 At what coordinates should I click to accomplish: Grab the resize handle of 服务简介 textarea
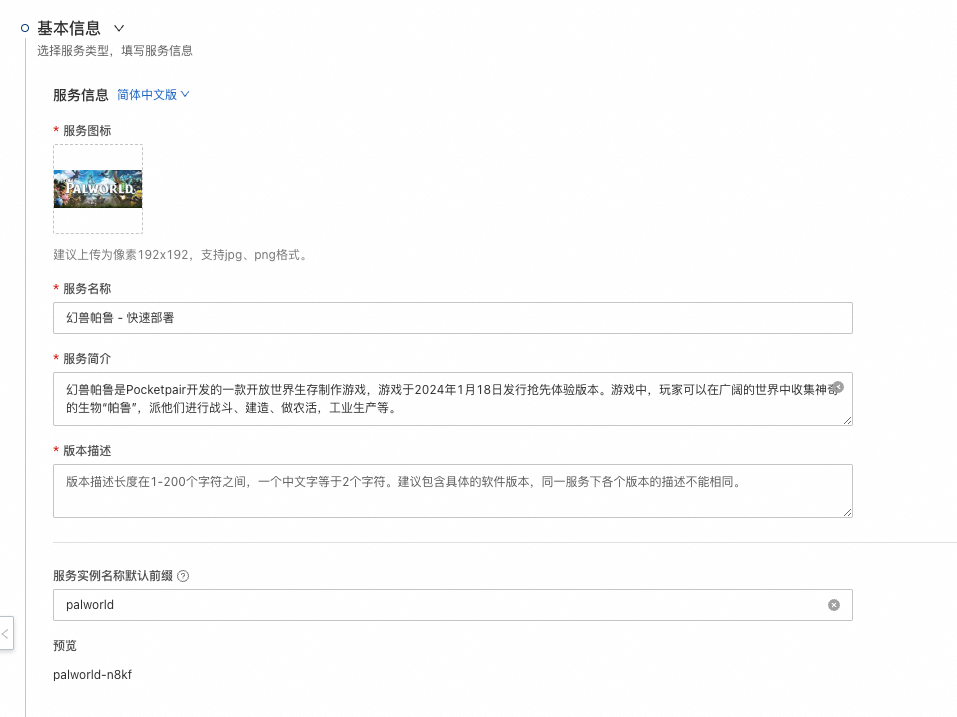coord(847,420)
